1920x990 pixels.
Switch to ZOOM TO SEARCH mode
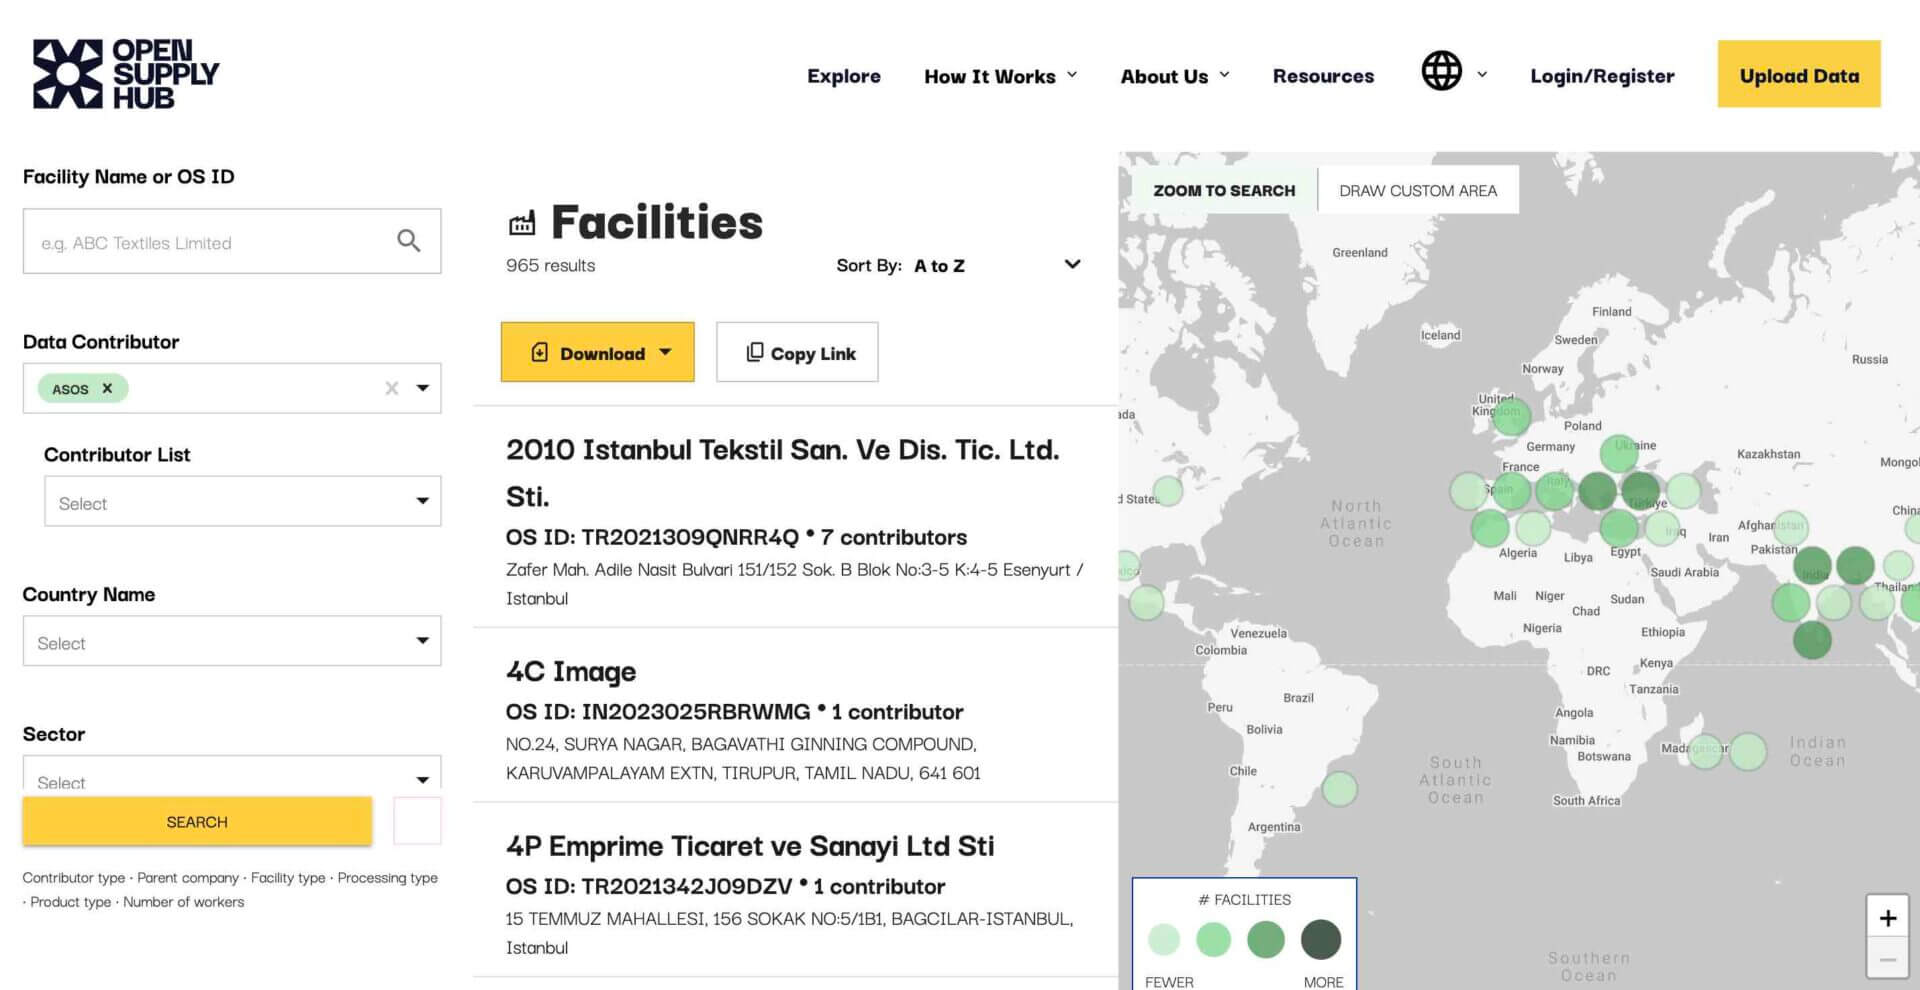(1224, 189)
